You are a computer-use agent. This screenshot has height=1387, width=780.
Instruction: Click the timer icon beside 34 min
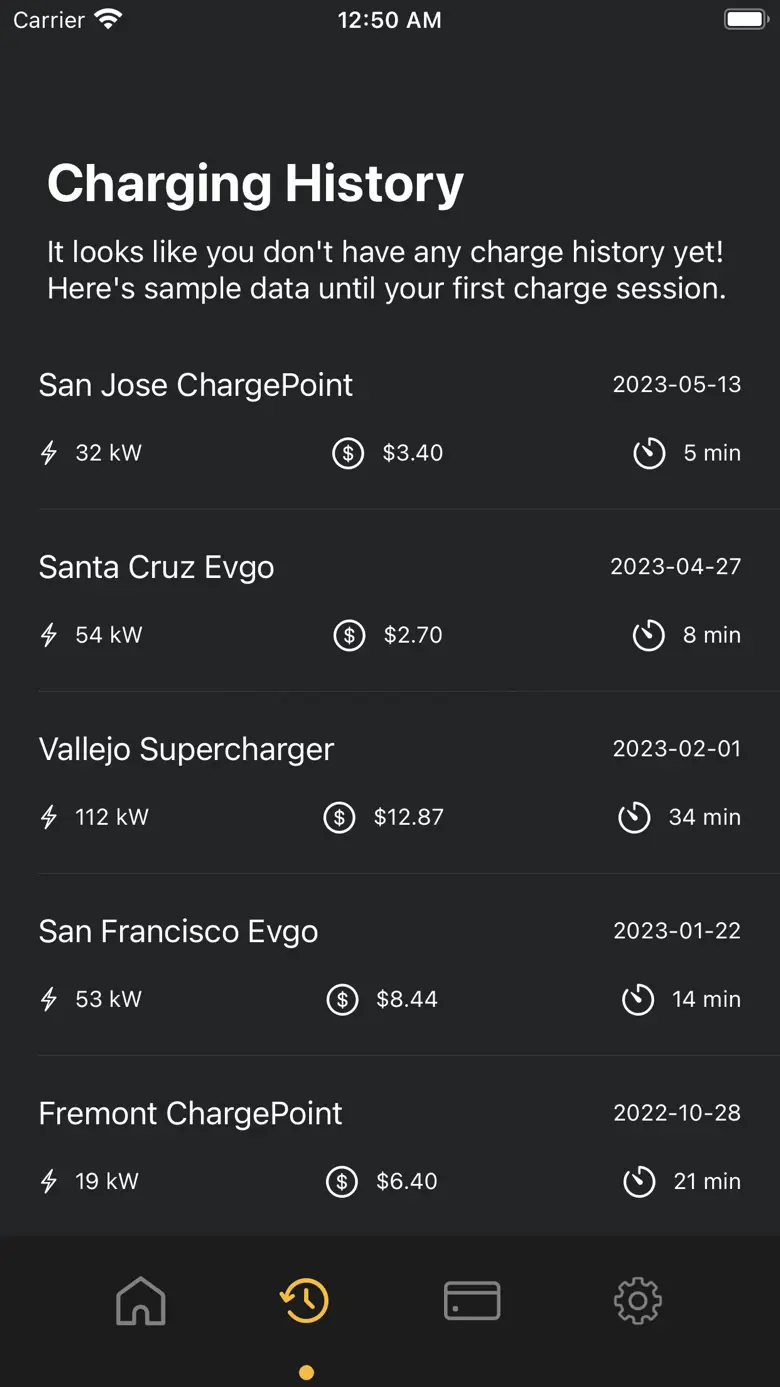tap(634, 817)
